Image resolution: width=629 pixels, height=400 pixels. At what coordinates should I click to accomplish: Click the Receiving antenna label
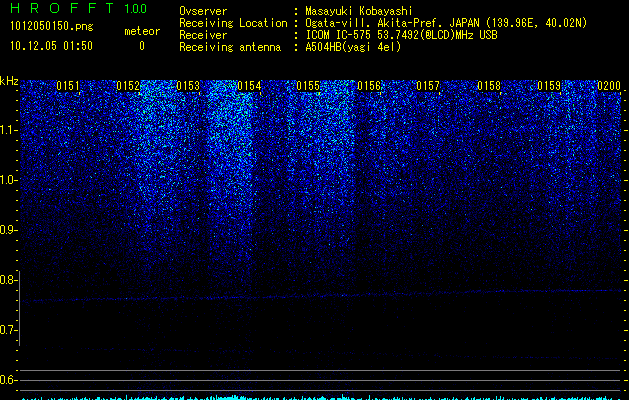[x=230, y=47]
